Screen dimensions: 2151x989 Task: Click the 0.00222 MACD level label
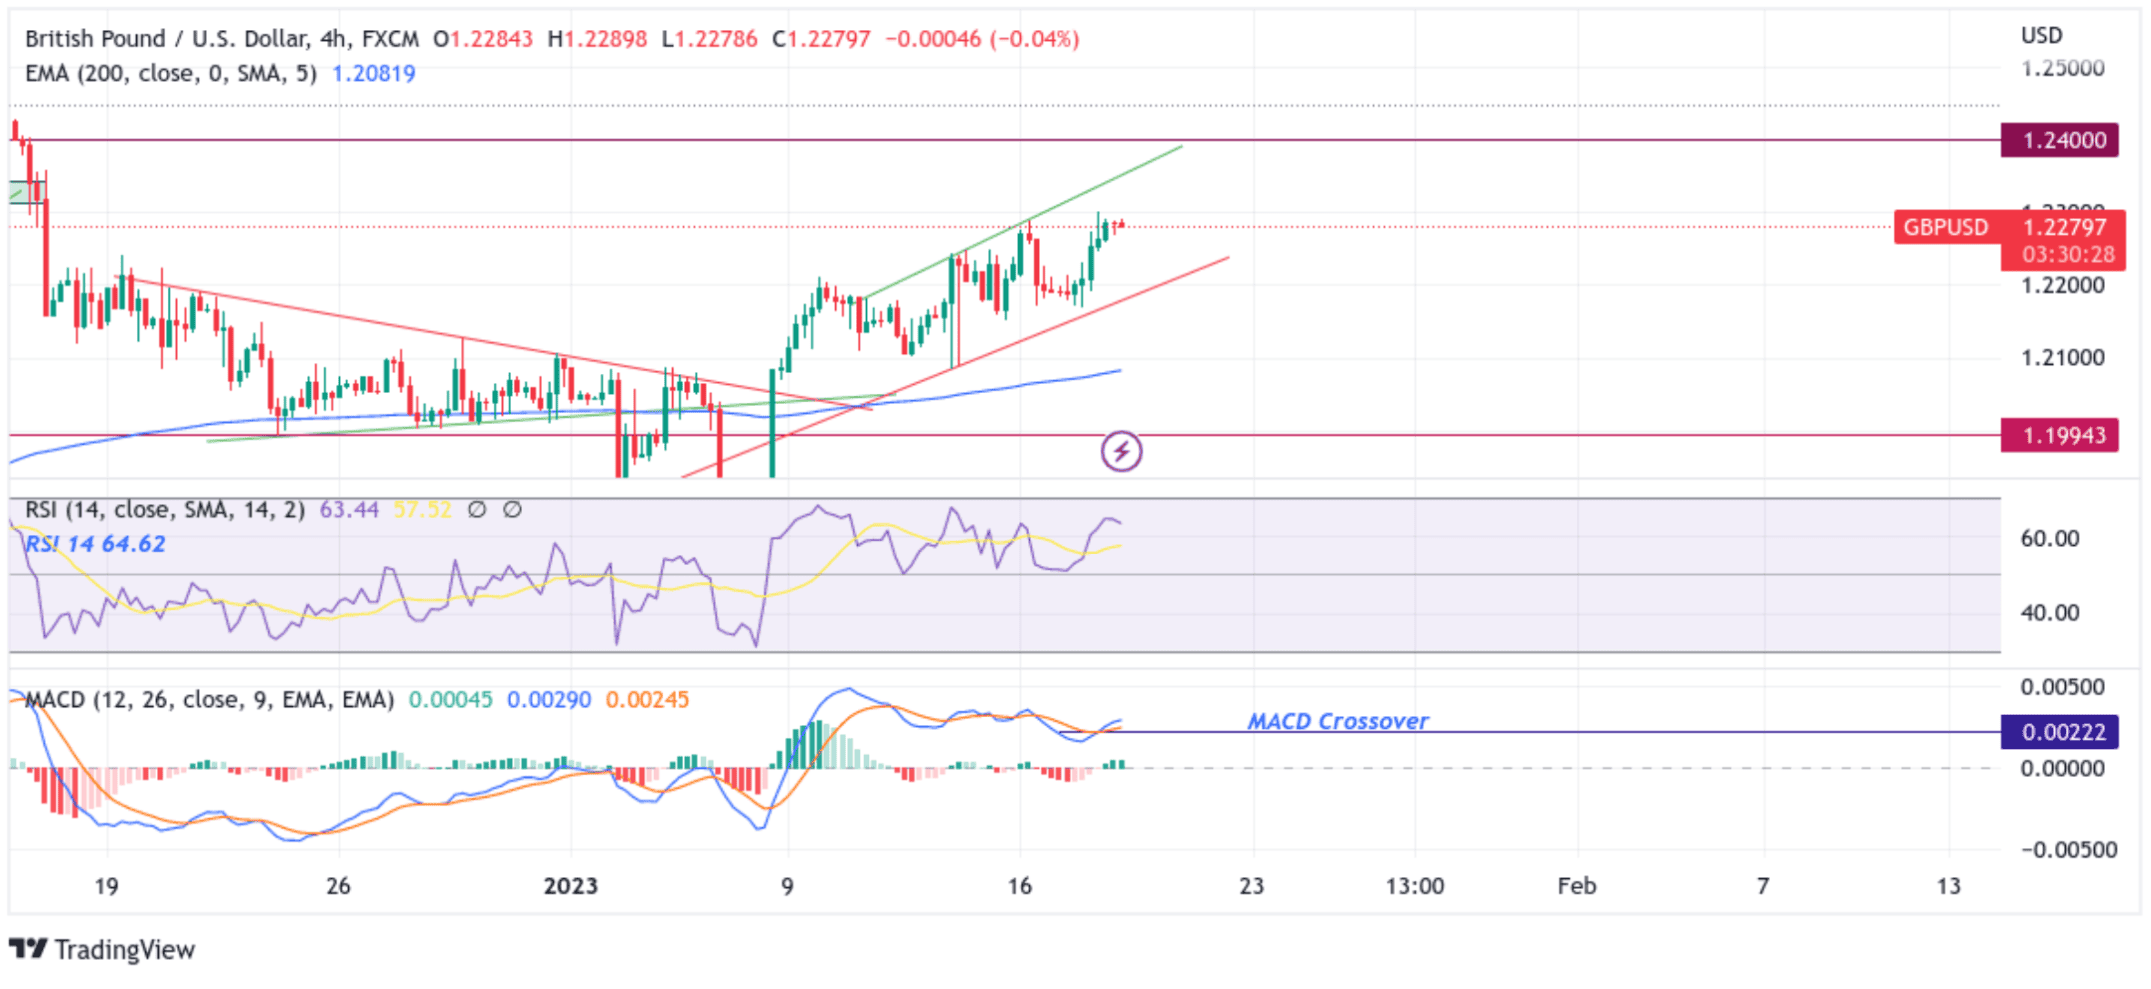point(2060,732)
